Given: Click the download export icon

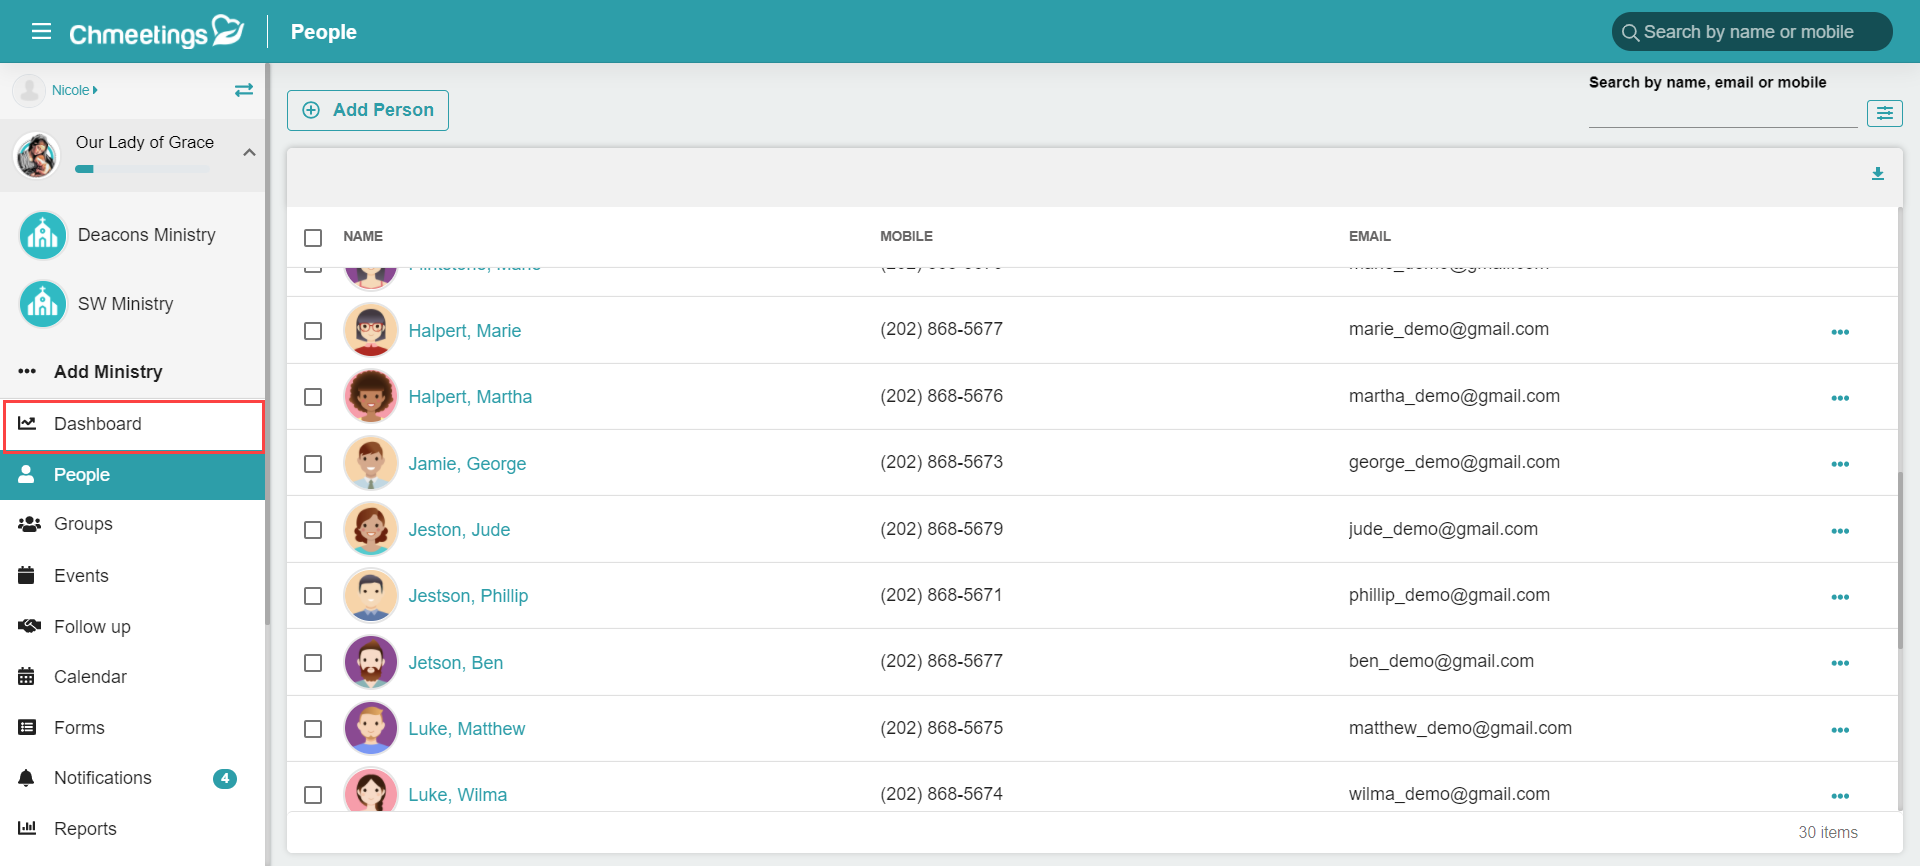Looking at the screenshot, I should point(1878,174).
